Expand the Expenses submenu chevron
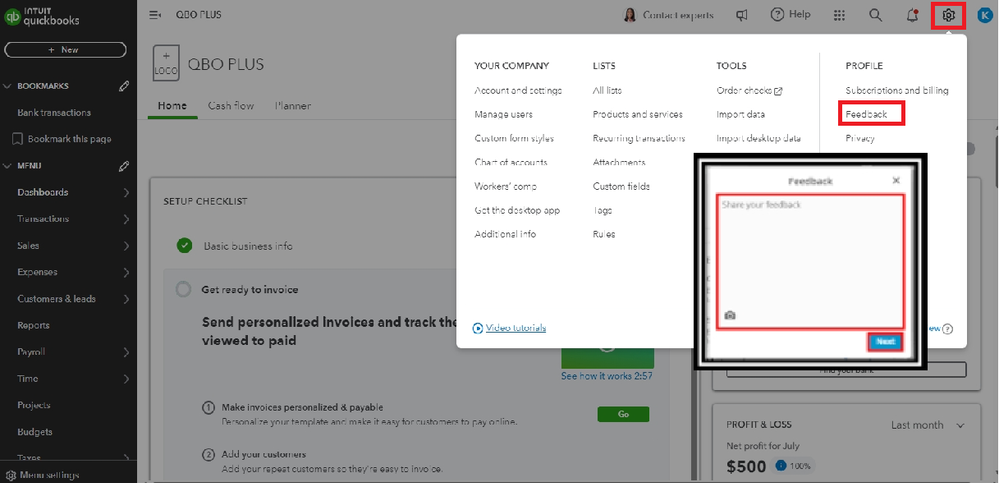The height and width of the screenshot is (483, 999). 126,272
